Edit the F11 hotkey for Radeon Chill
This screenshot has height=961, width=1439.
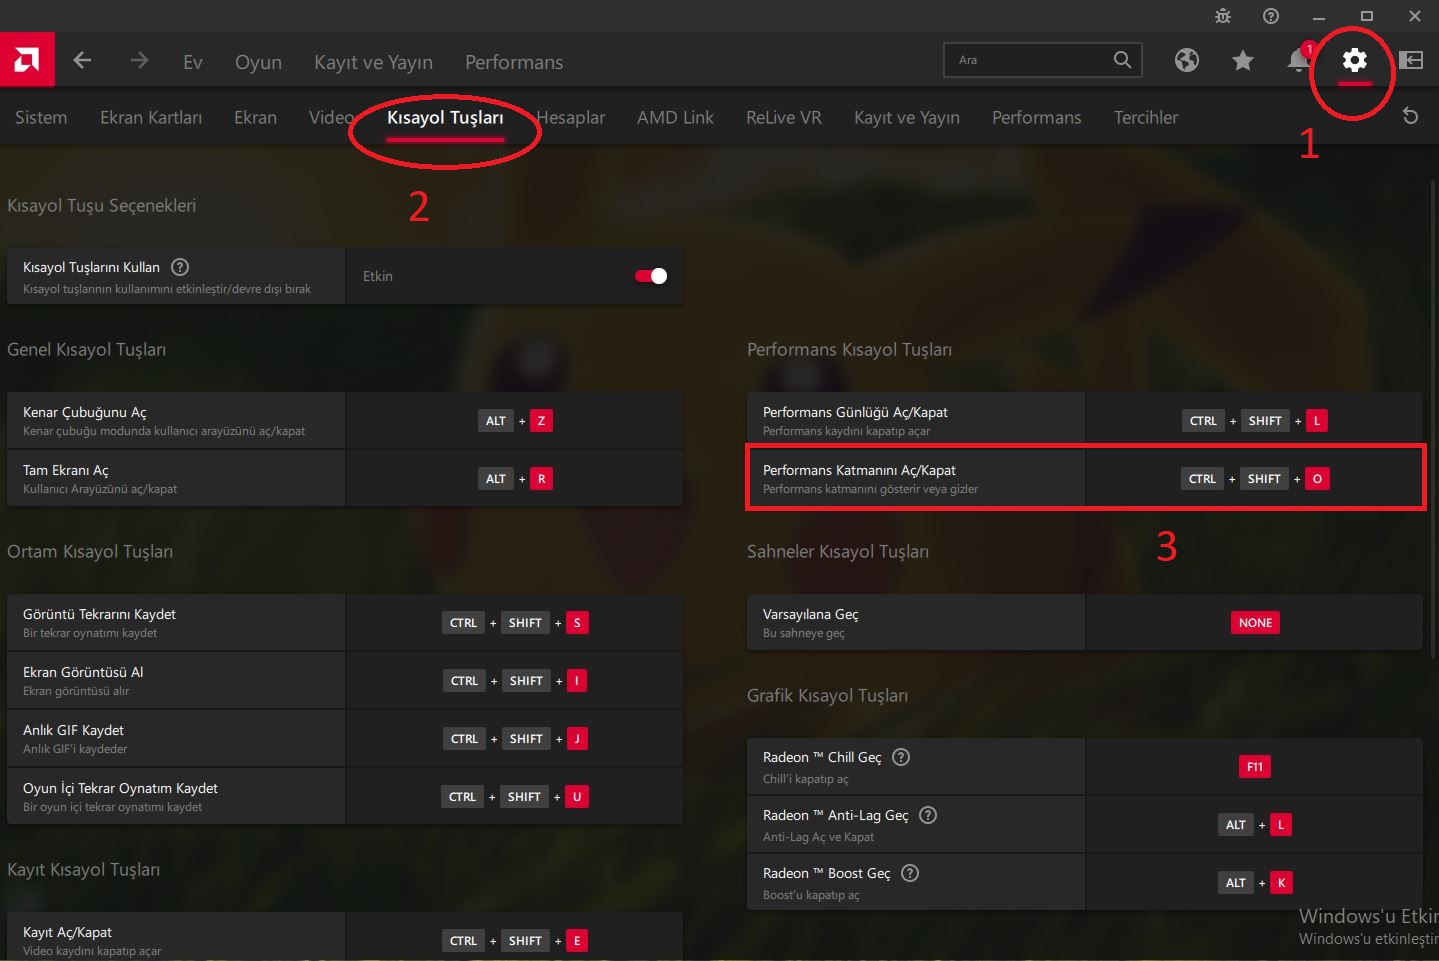(1255, 767)
